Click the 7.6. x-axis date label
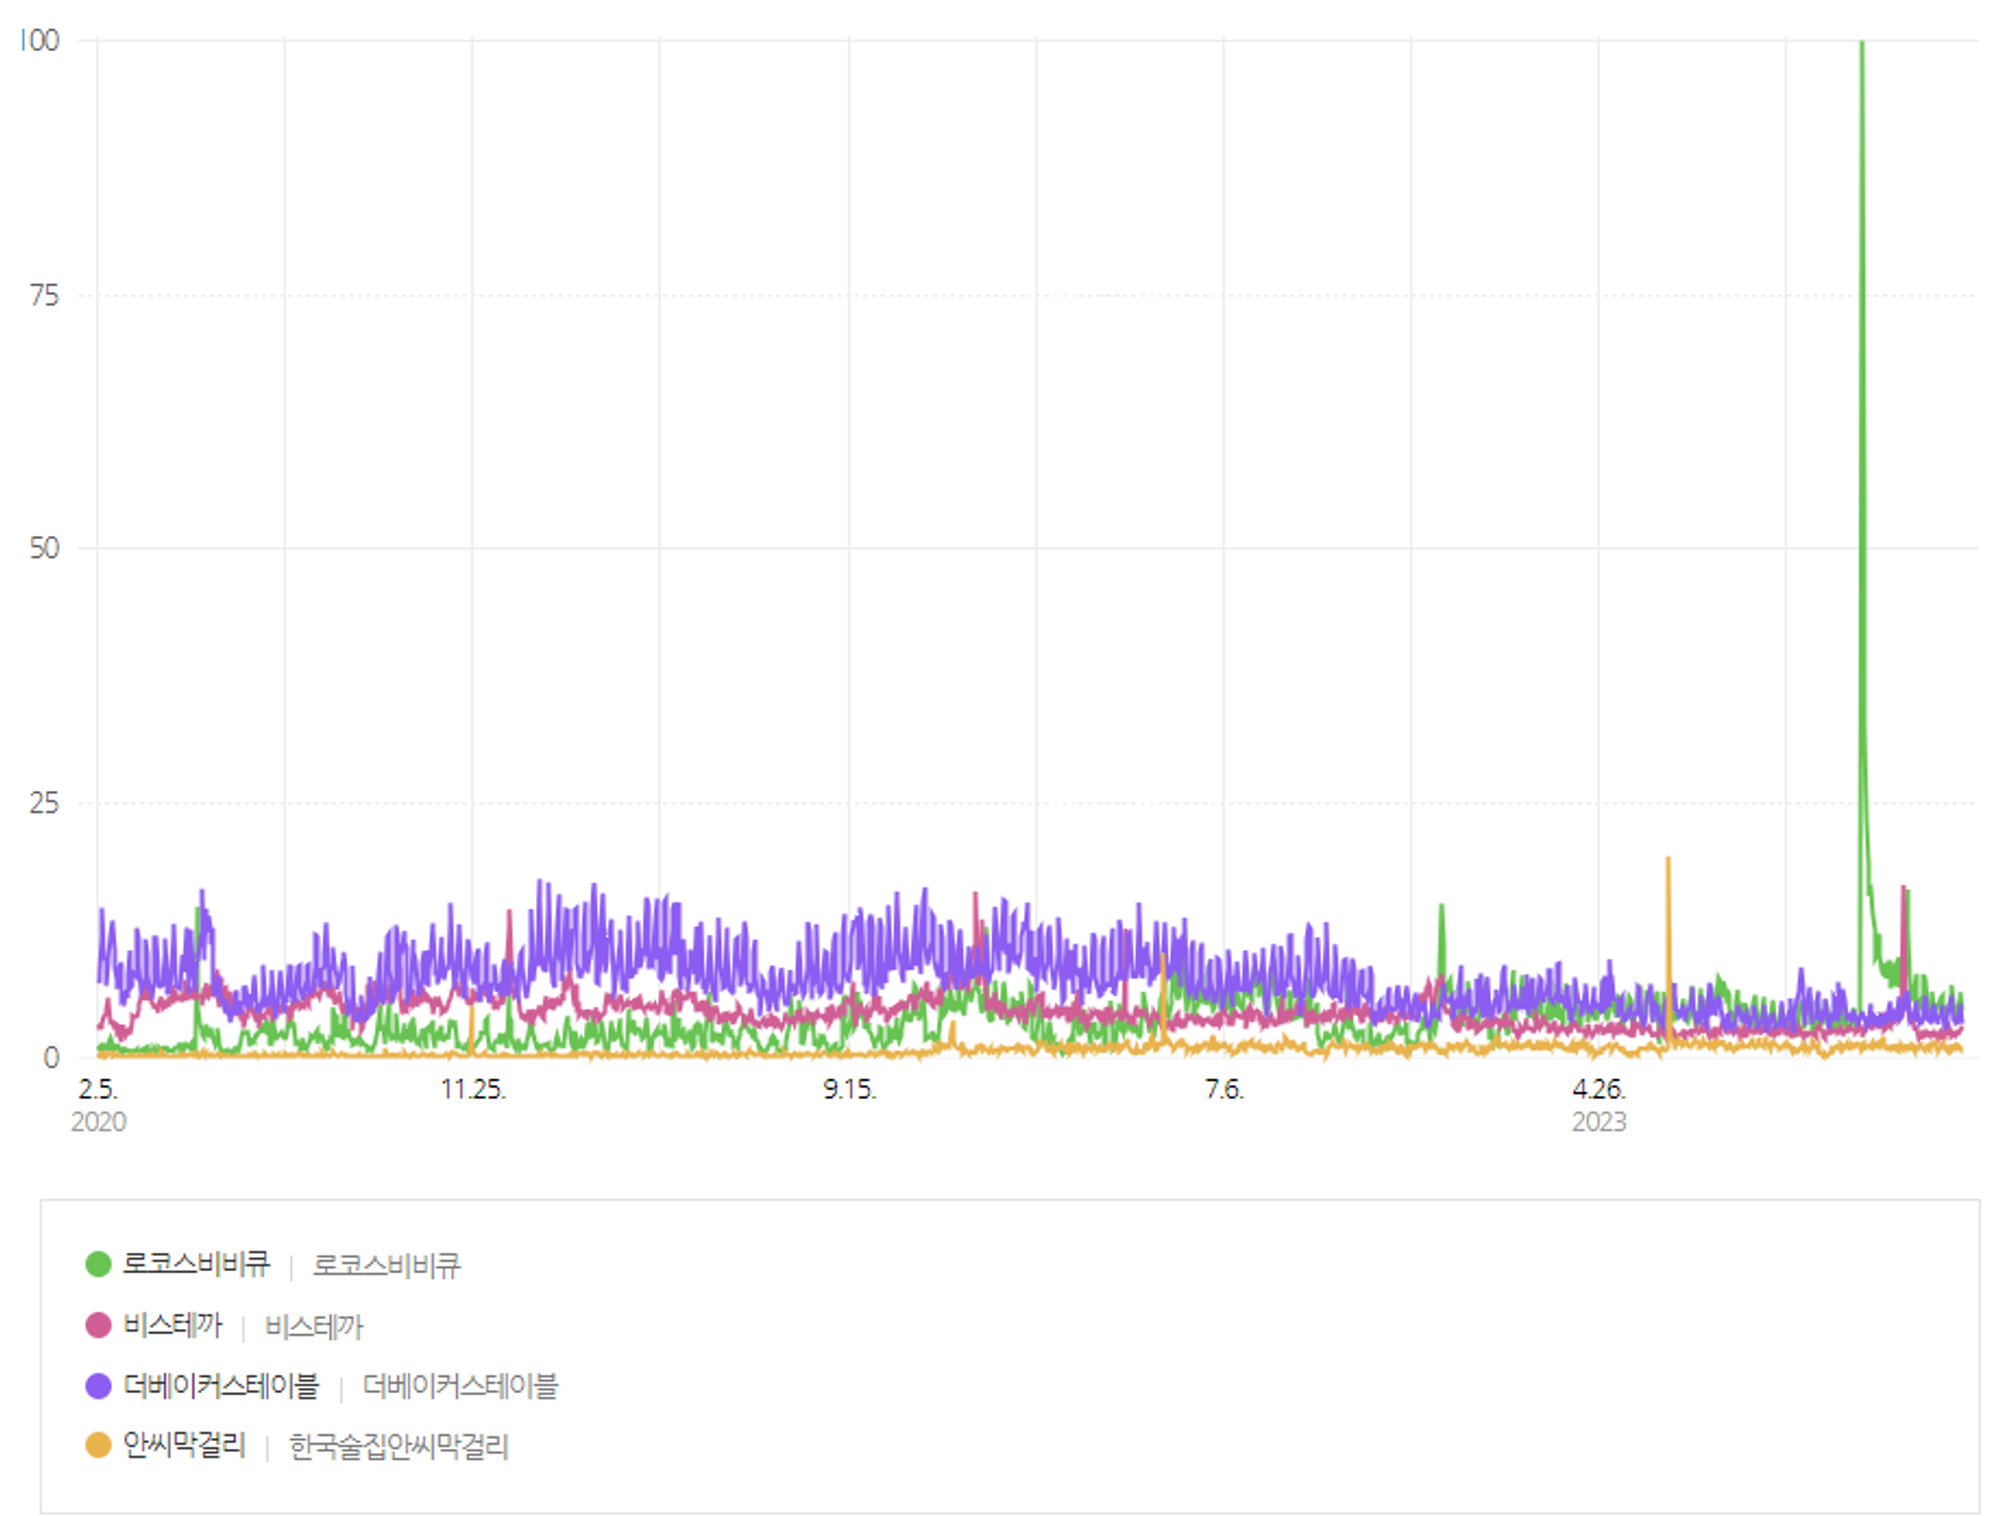 (1224, 1089)
